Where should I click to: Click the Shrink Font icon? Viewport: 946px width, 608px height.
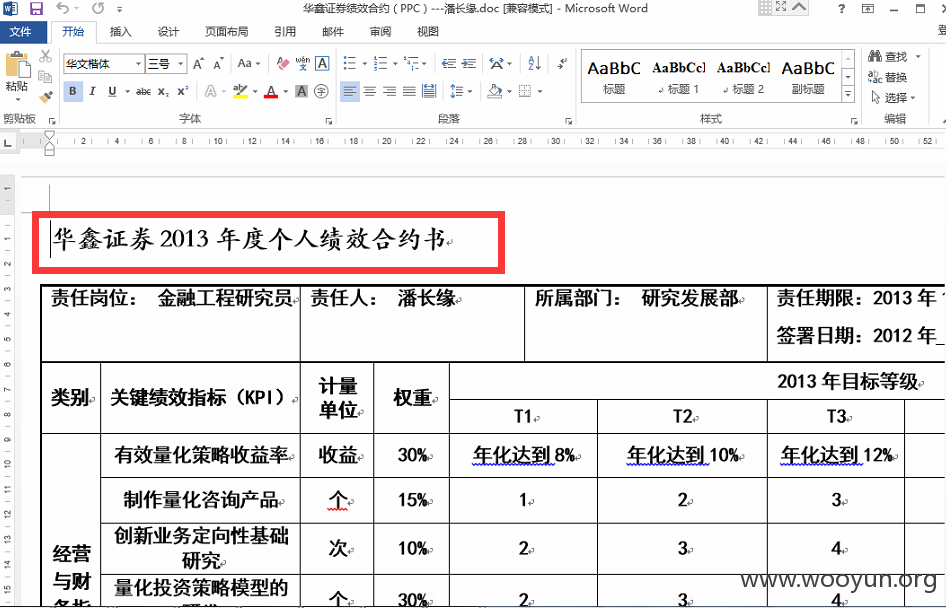pos(218,63)
